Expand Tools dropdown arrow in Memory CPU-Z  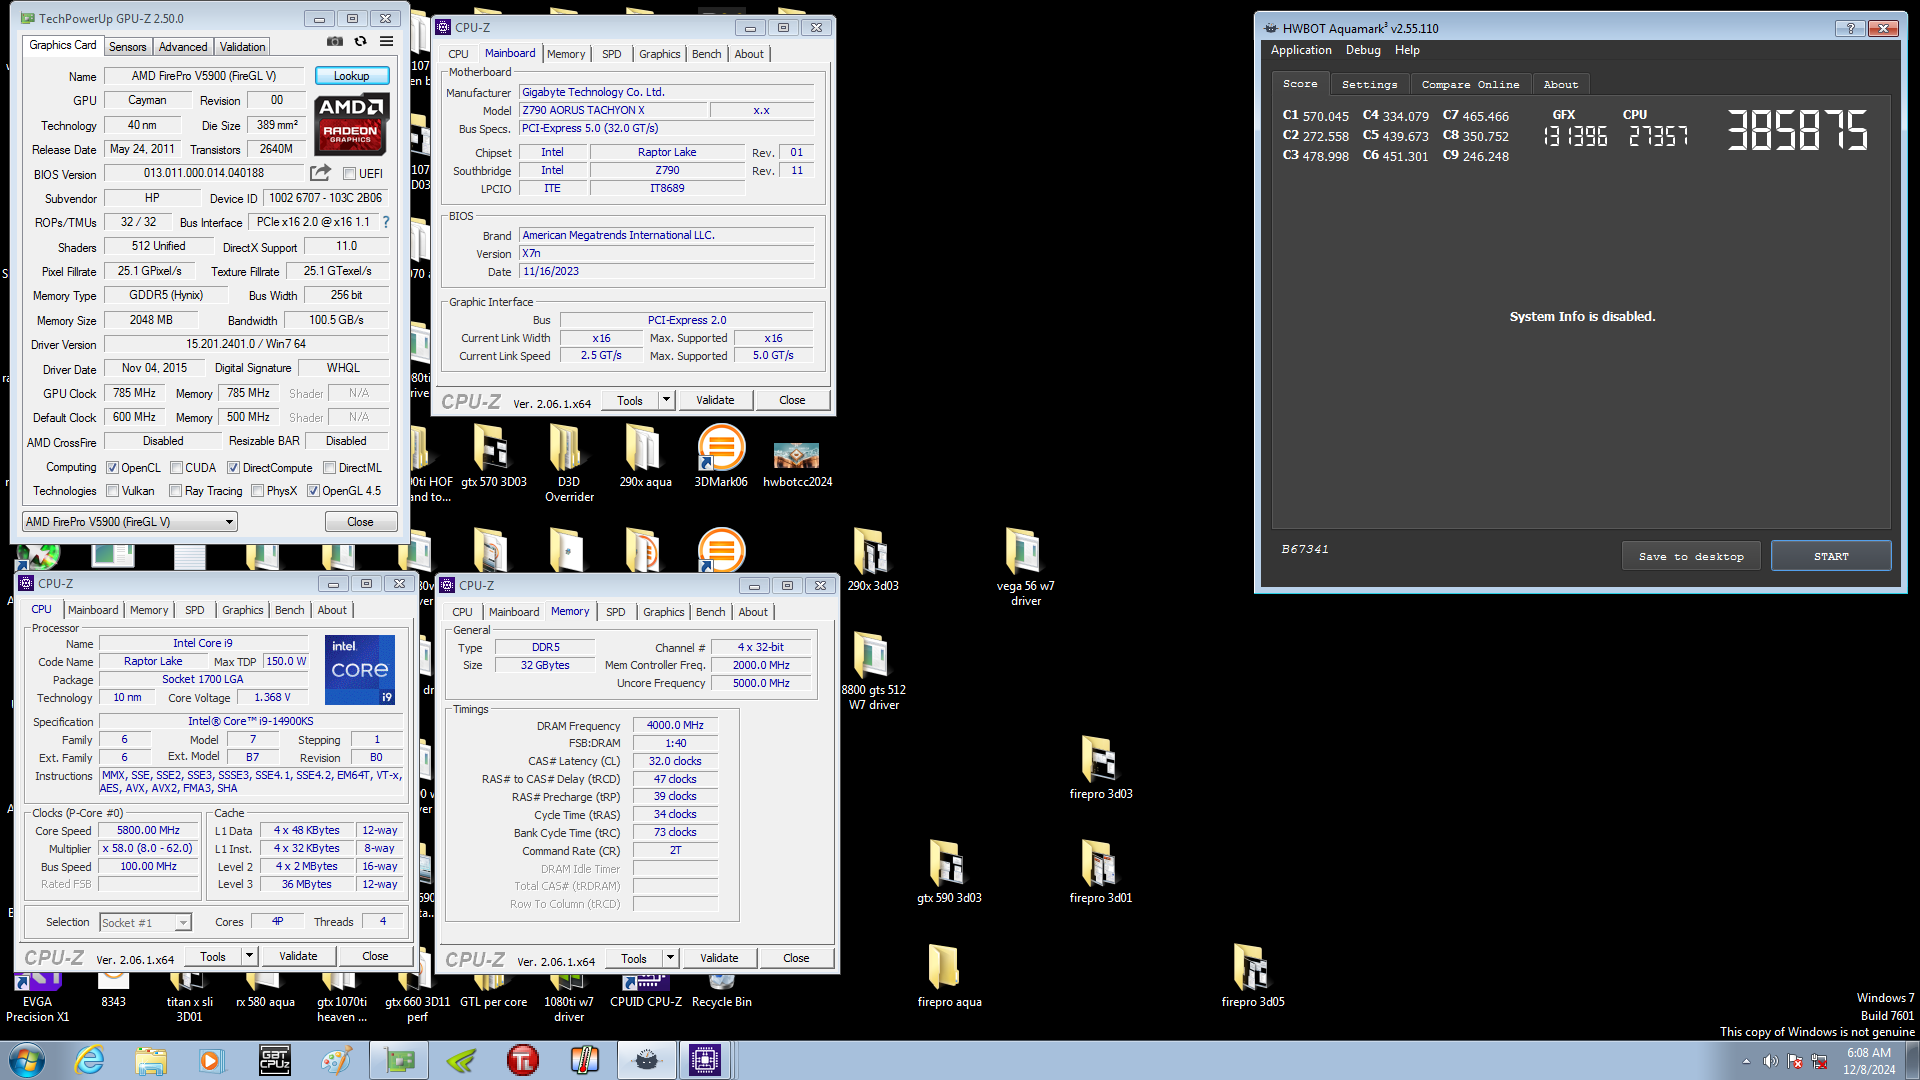(670, 958)
